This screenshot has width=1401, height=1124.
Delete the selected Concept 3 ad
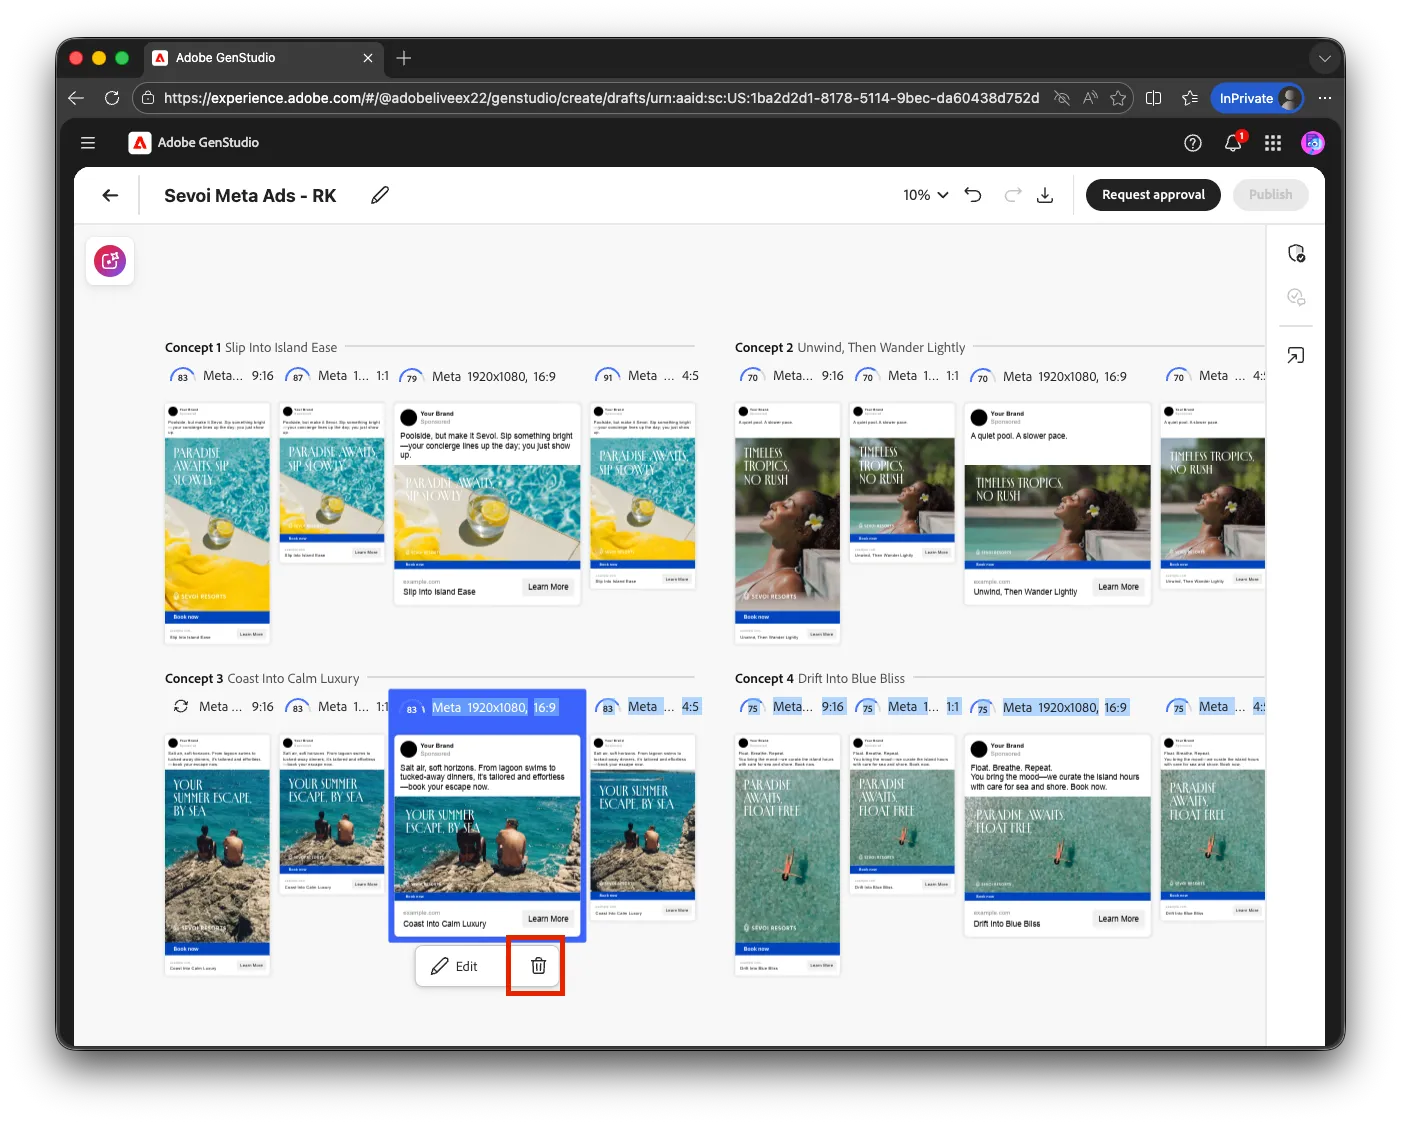pos(538,966)
